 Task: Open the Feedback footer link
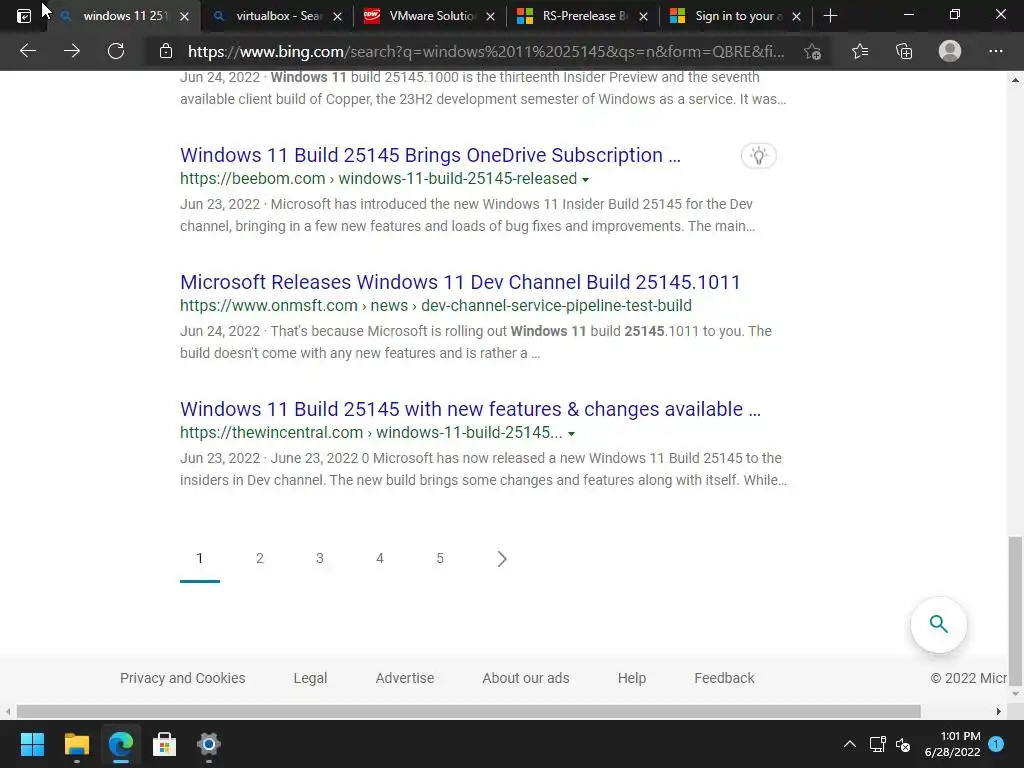point(724,678)
